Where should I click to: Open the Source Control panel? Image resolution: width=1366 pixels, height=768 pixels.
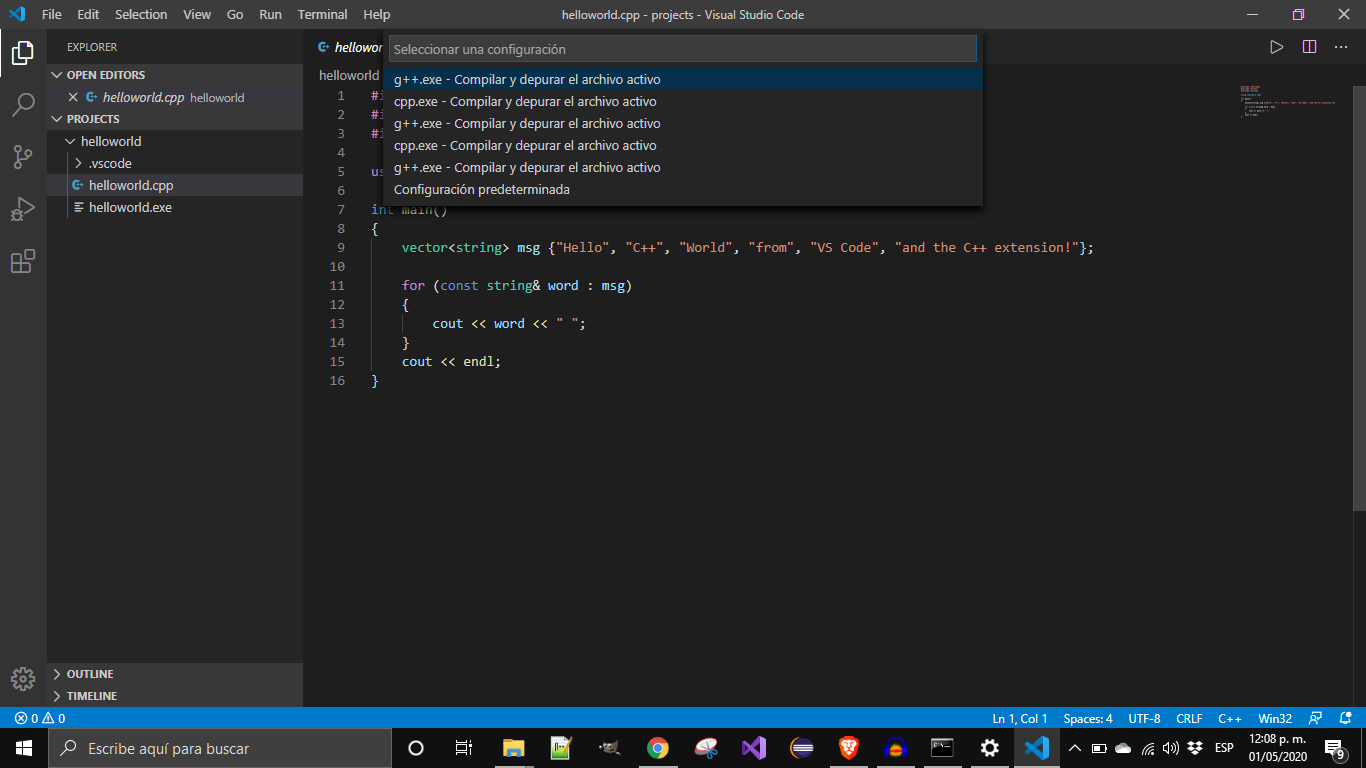23,157
